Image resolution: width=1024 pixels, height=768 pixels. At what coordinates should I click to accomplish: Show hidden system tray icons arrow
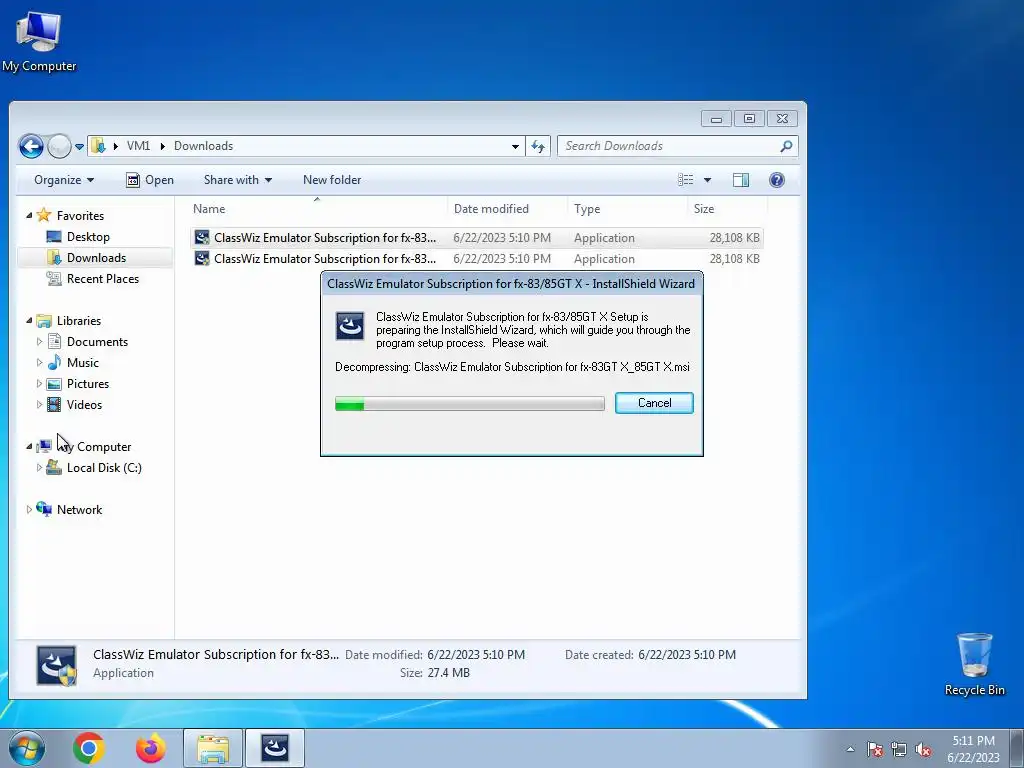coord(850,750)
